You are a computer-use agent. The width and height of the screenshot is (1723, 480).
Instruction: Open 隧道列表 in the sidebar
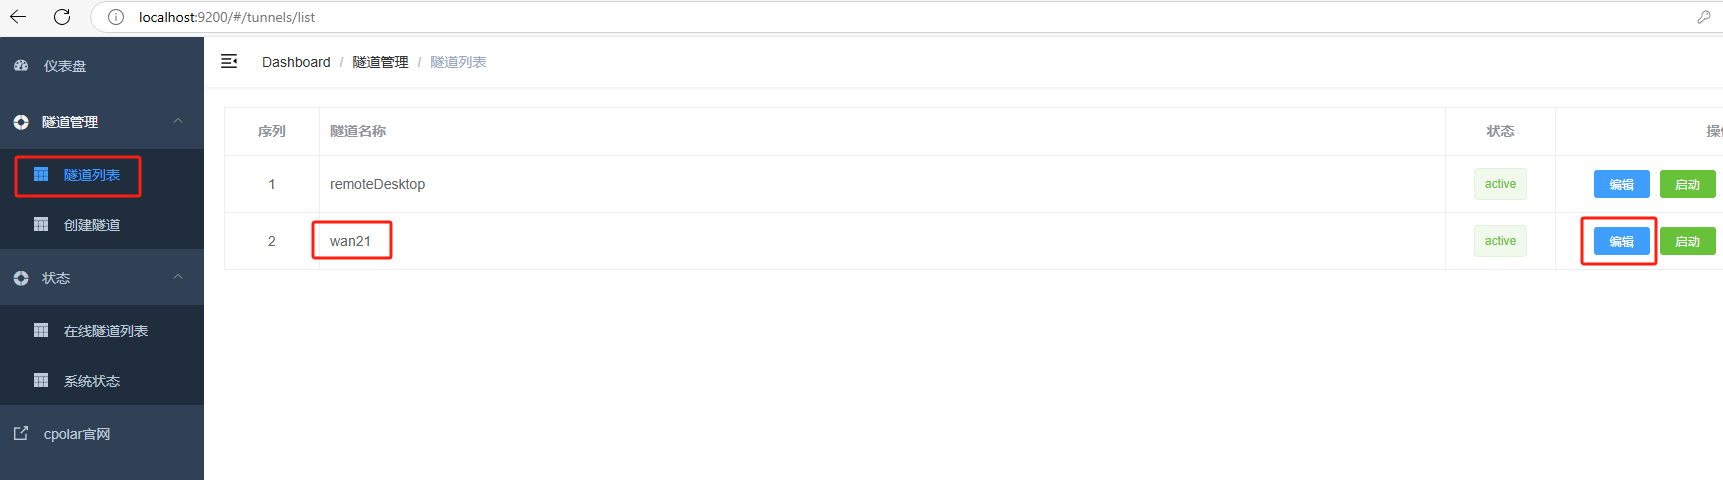click(91, 175)
